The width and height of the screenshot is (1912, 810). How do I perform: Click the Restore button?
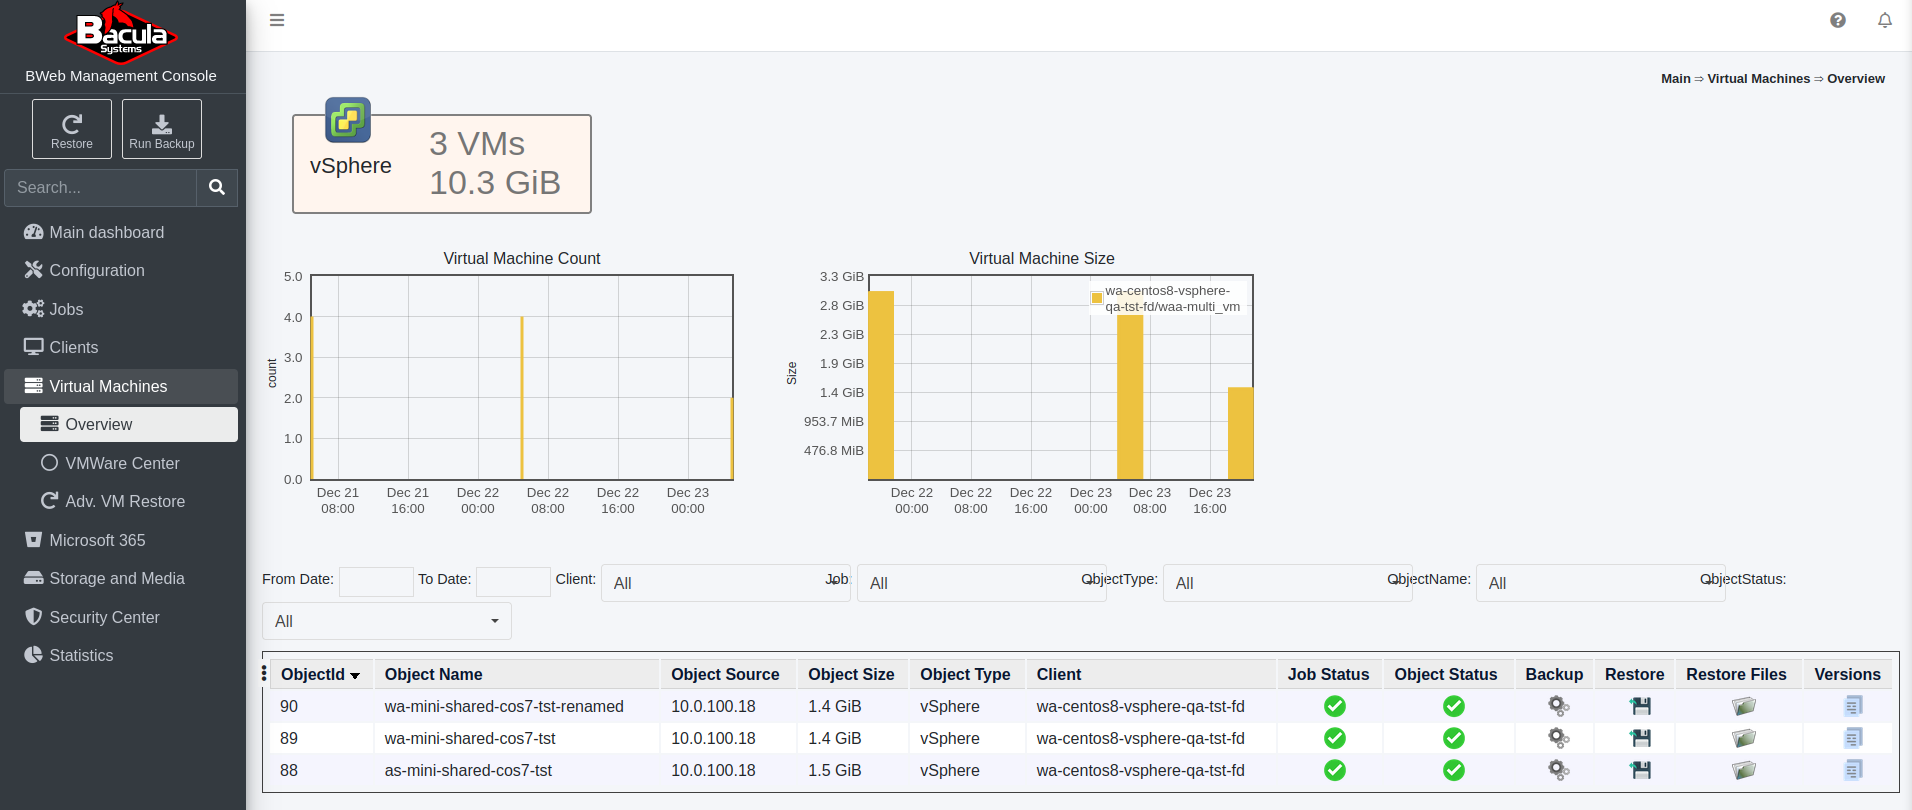point(72,129)
